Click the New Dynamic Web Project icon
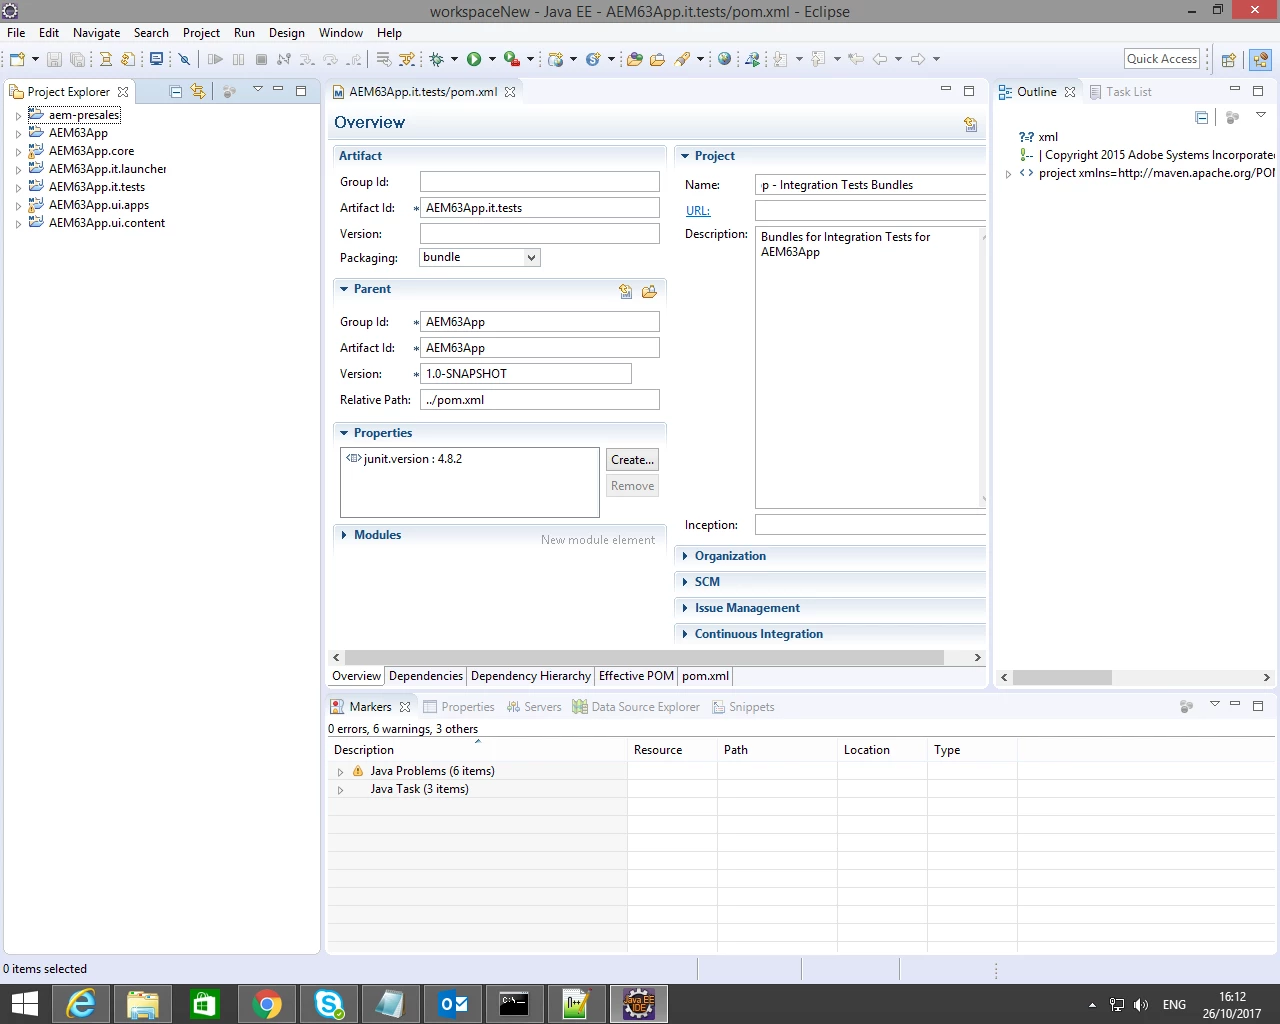Screen dimensions: 1280x1024 (556, 59)
